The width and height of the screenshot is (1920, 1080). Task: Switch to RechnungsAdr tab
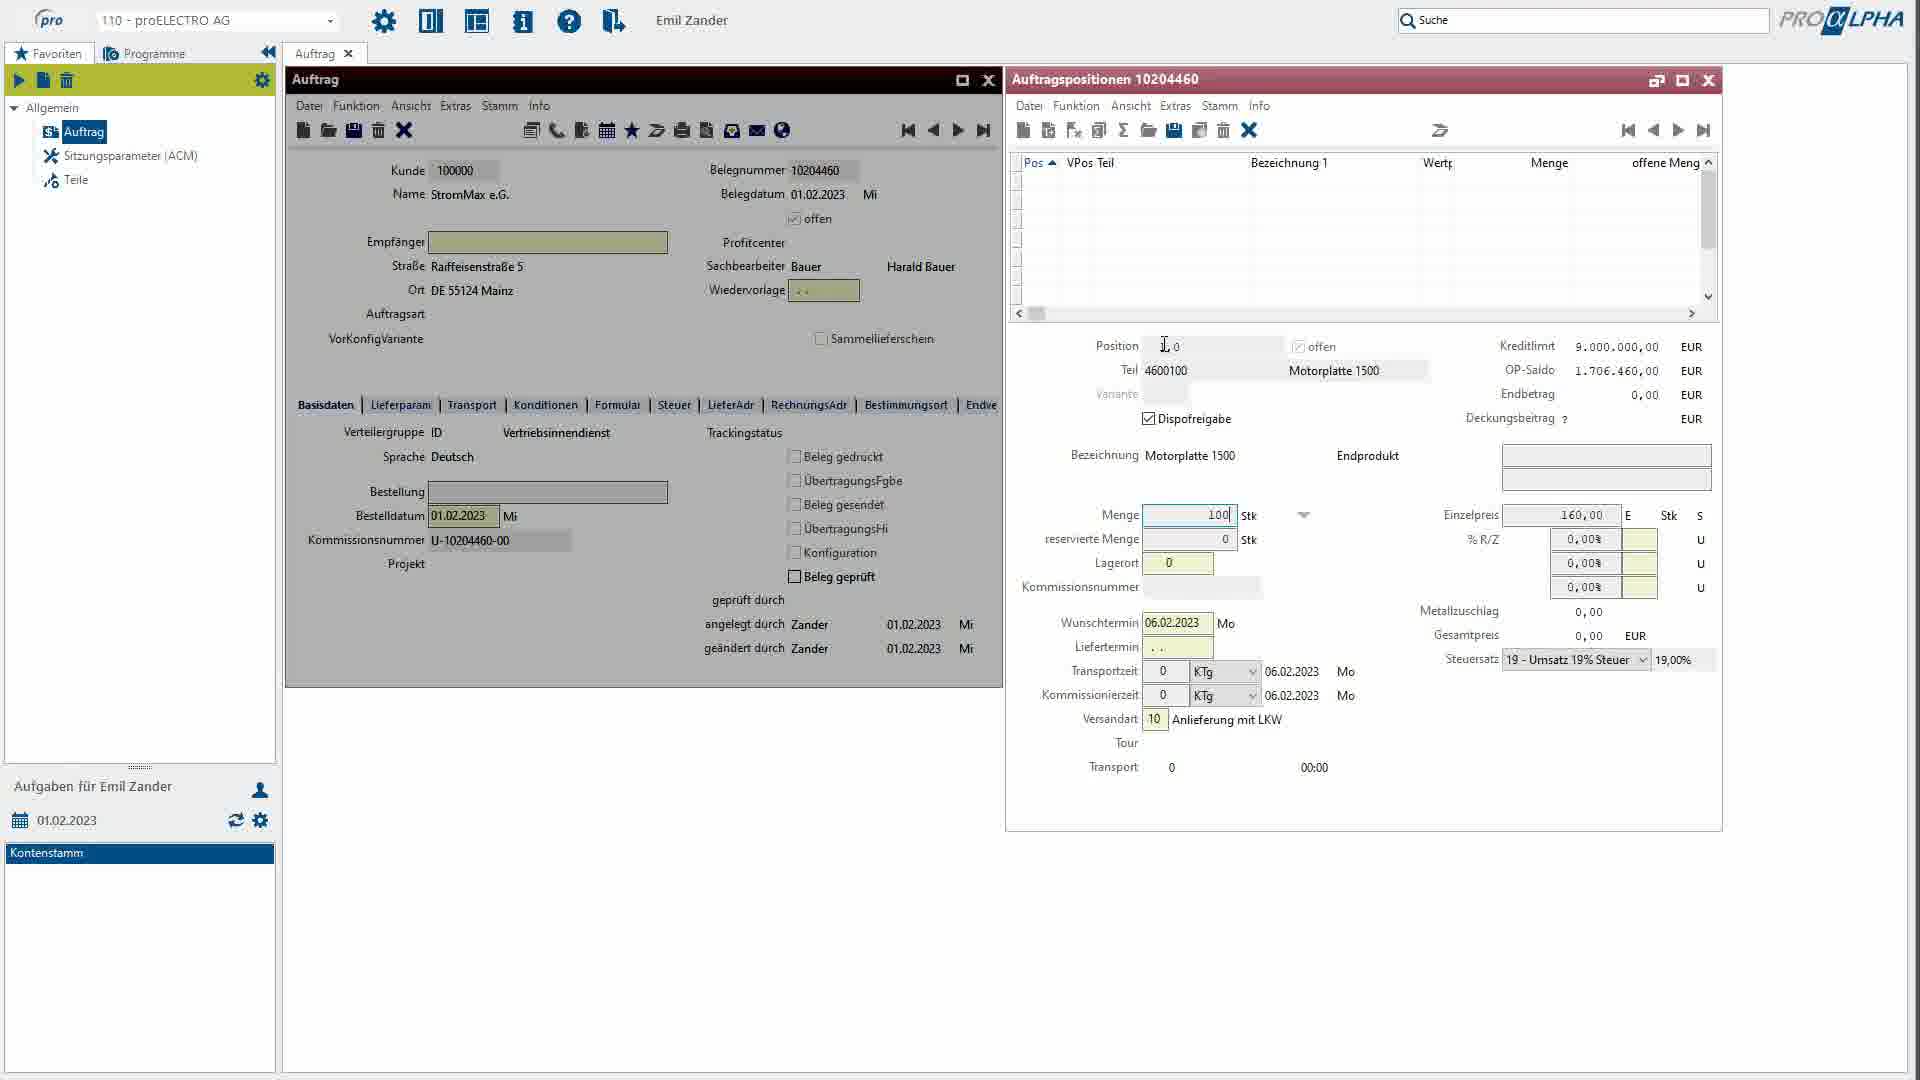[809, 405]
